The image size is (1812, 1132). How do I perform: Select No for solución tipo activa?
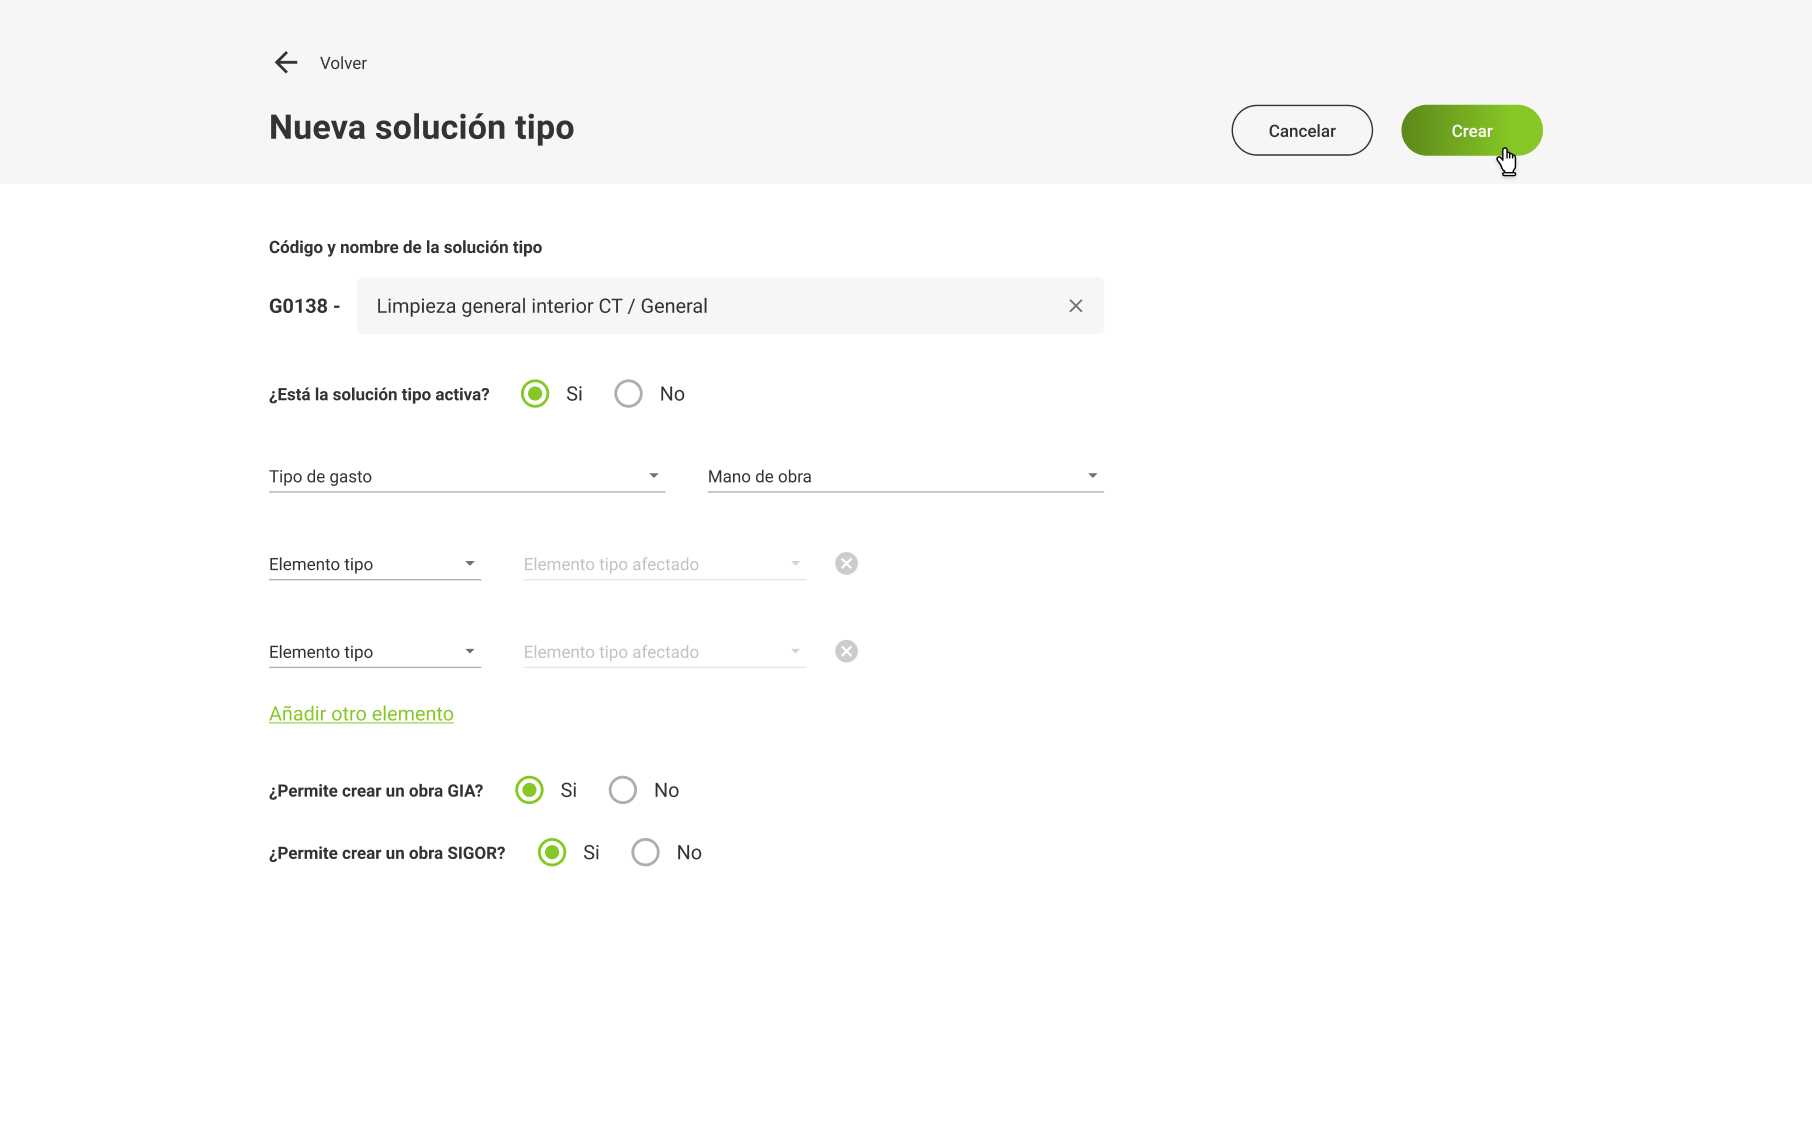pyautogui.click(x=628, y=394)
